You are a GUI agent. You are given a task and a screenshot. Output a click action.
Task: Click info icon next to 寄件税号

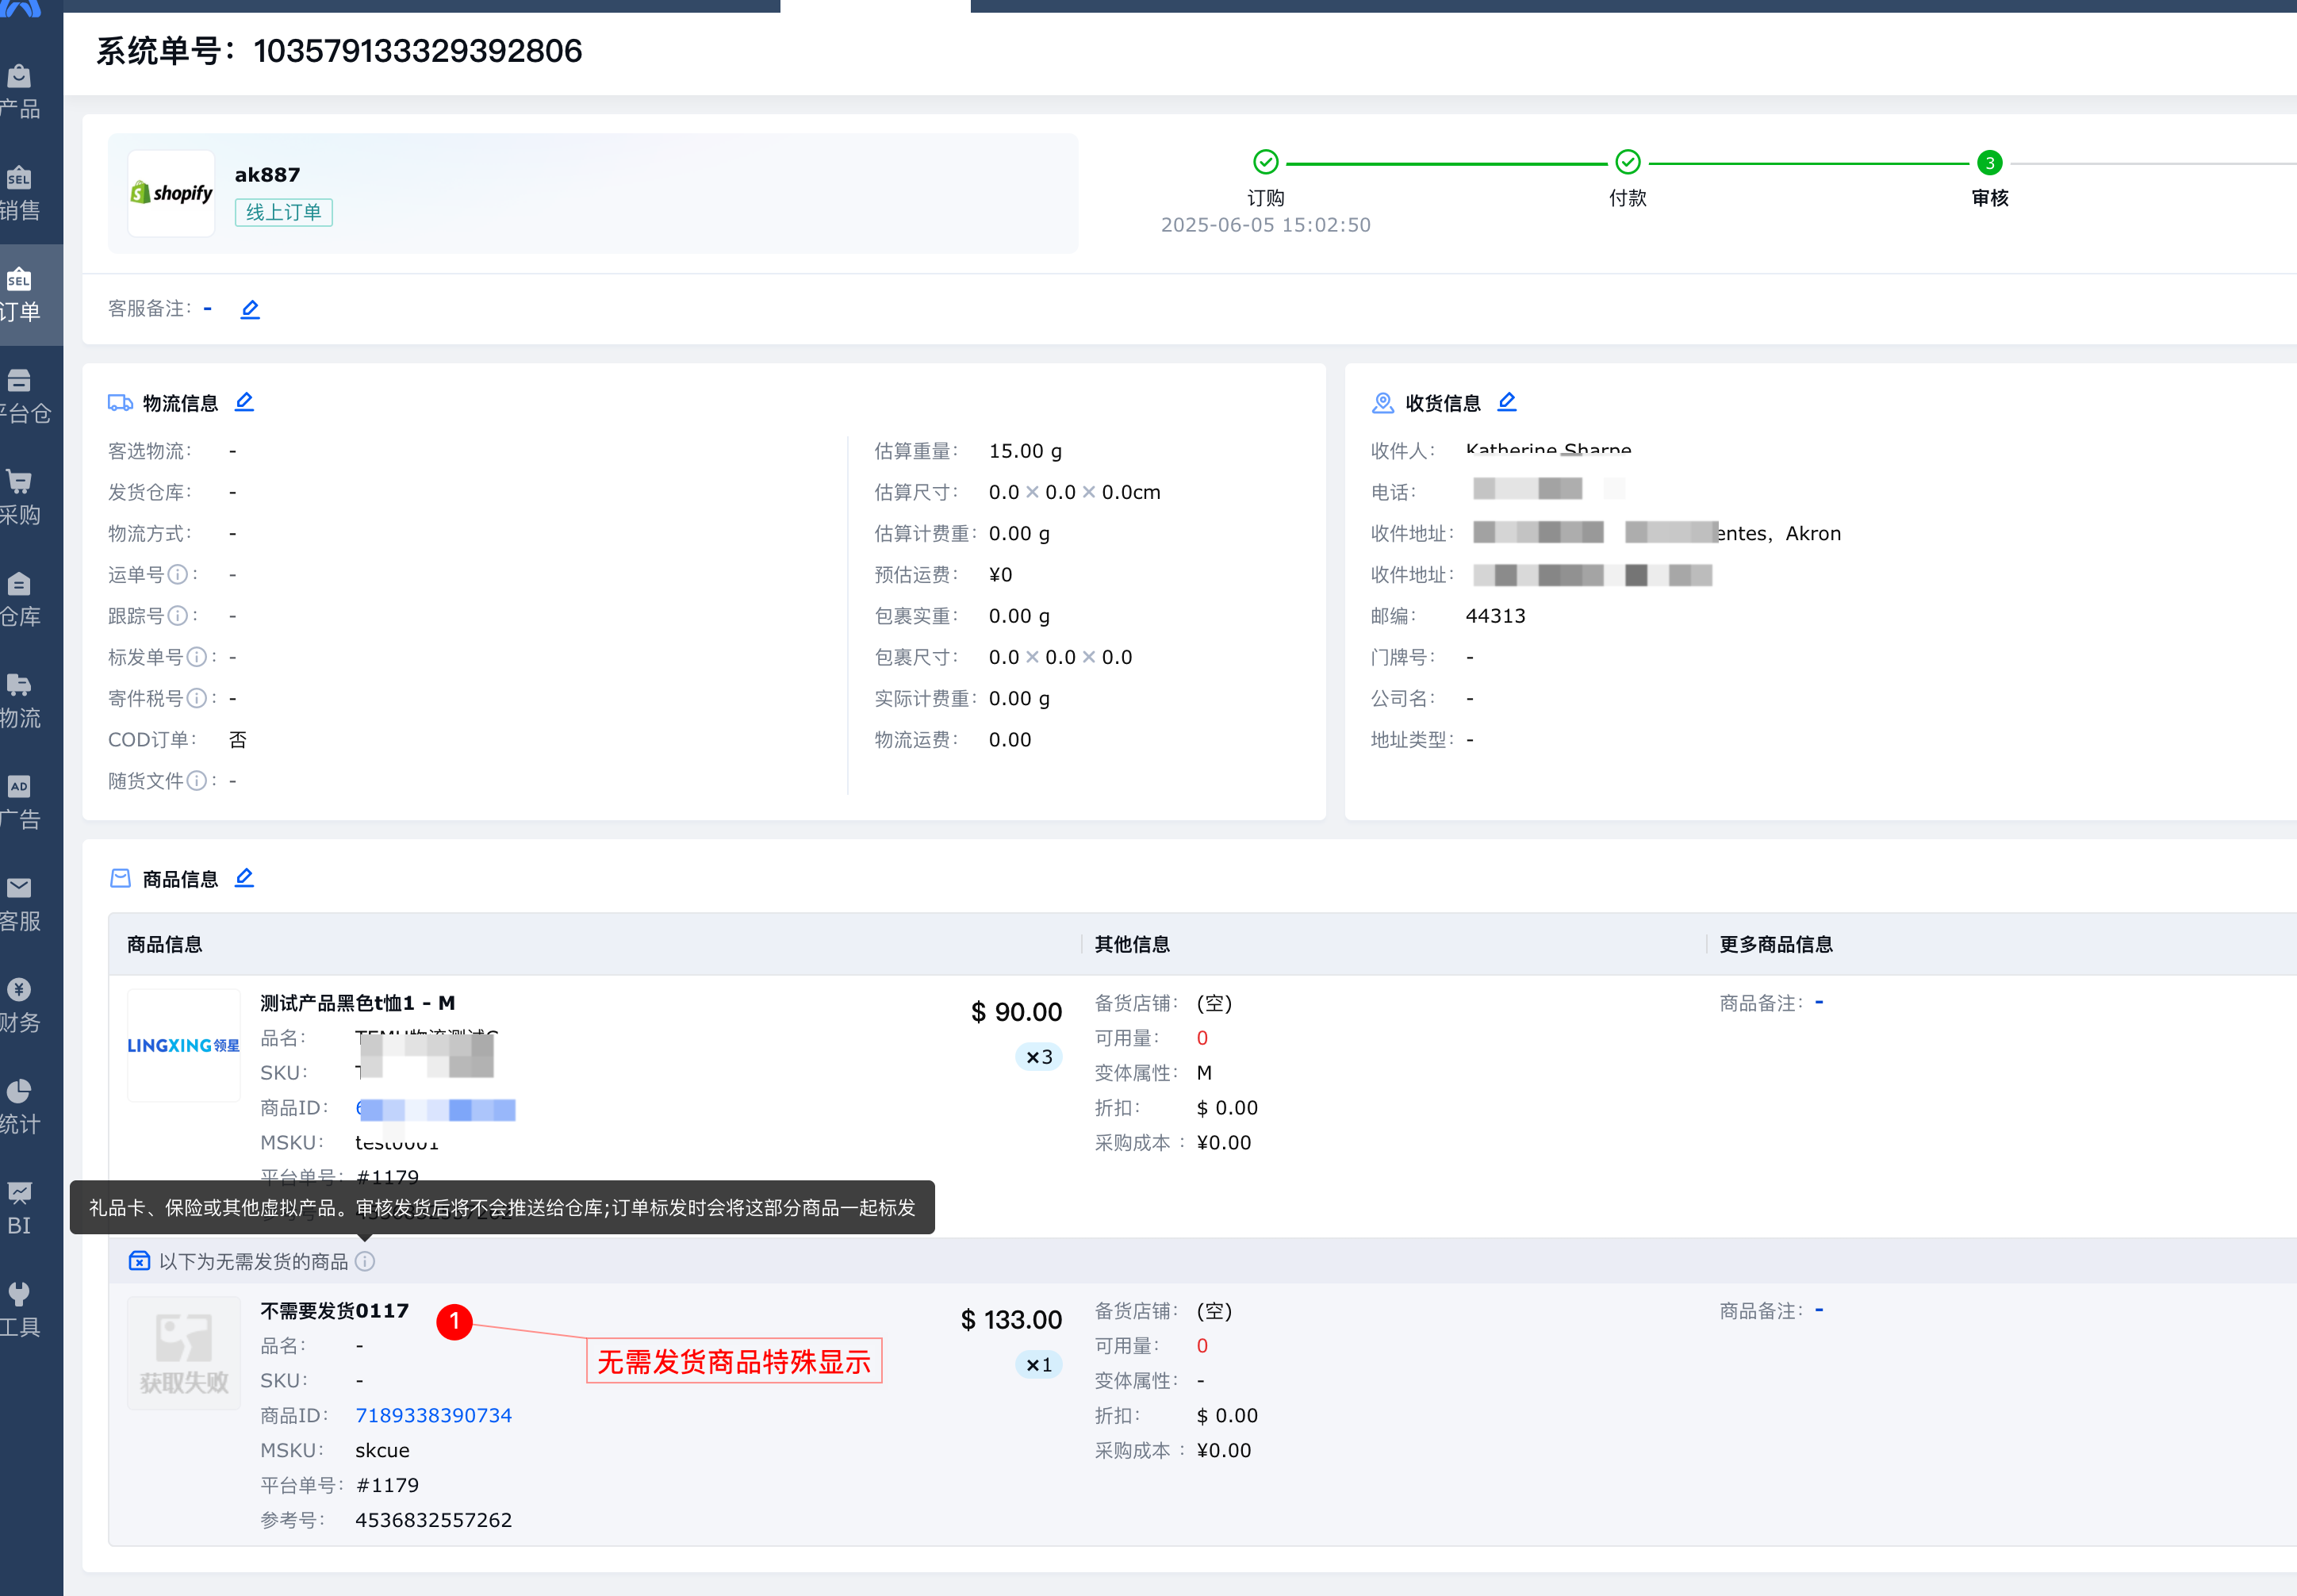click(197, 698)
